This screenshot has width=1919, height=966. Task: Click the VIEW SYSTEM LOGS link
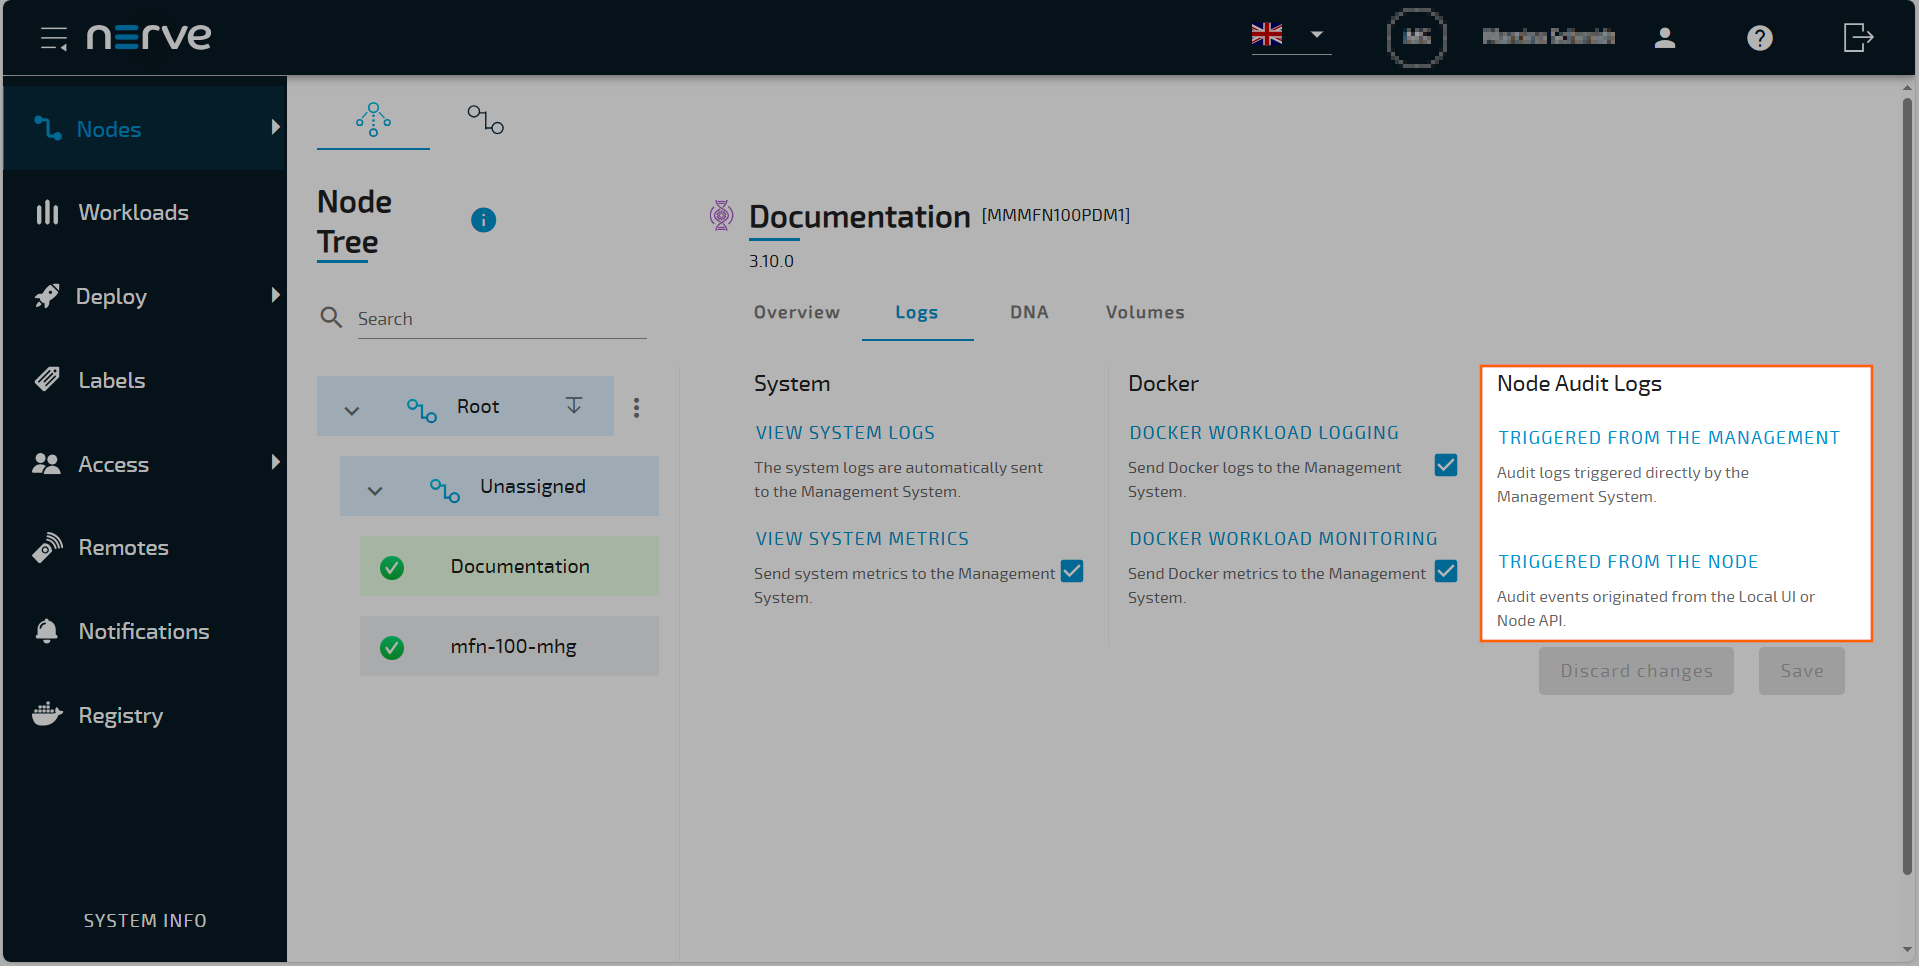(x=845, y=432)
